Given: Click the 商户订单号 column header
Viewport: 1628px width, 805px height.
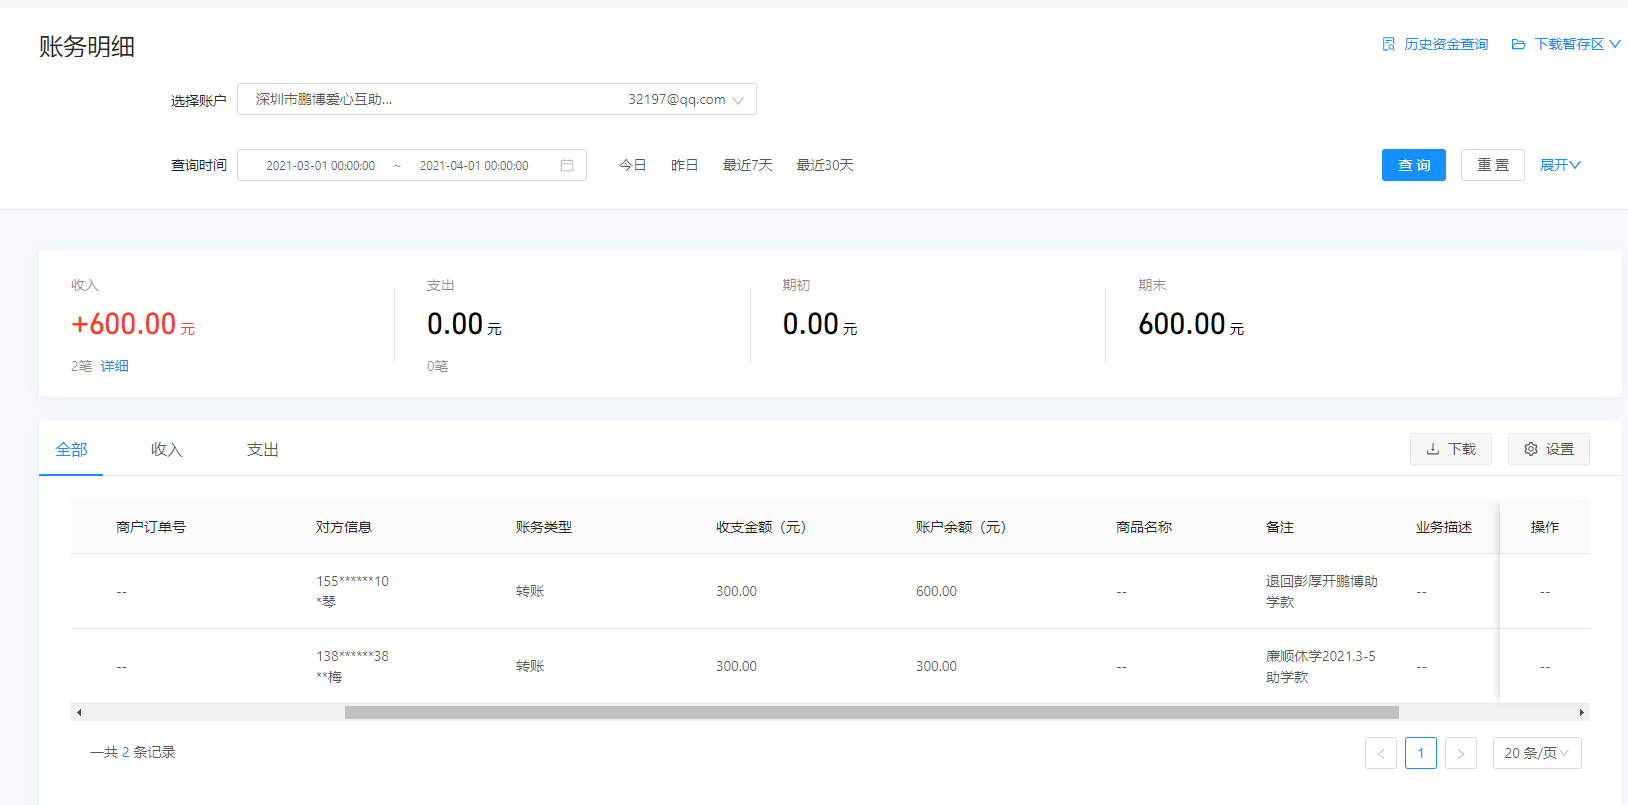Looking at the screenshot, I should pos(151,527).
